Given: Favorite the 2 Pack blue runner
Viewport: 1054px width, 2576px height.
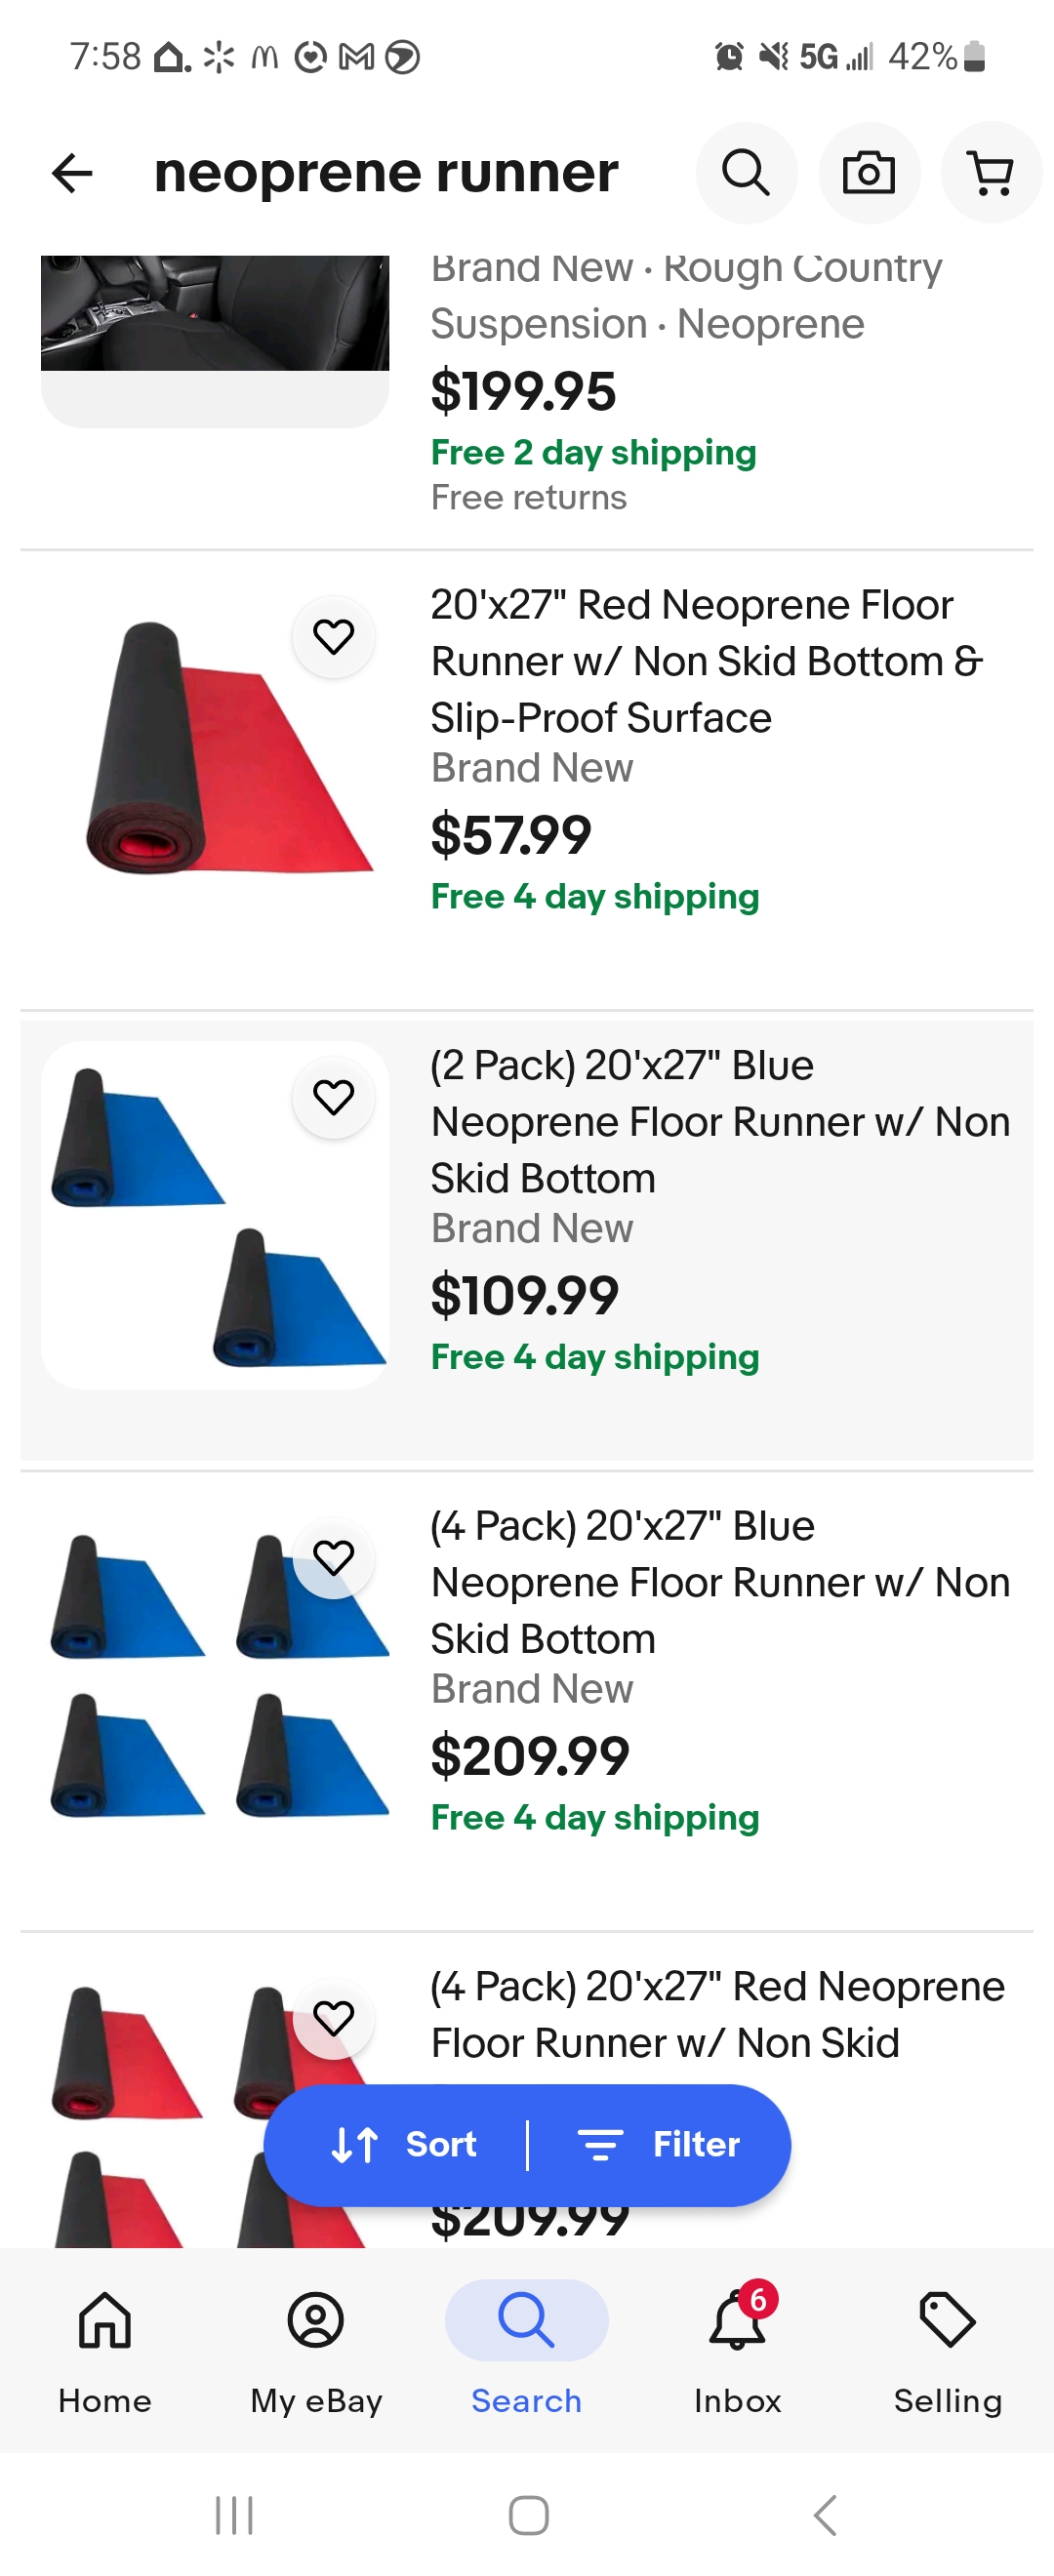Looking at the screenshot, I should (333, 1097).
